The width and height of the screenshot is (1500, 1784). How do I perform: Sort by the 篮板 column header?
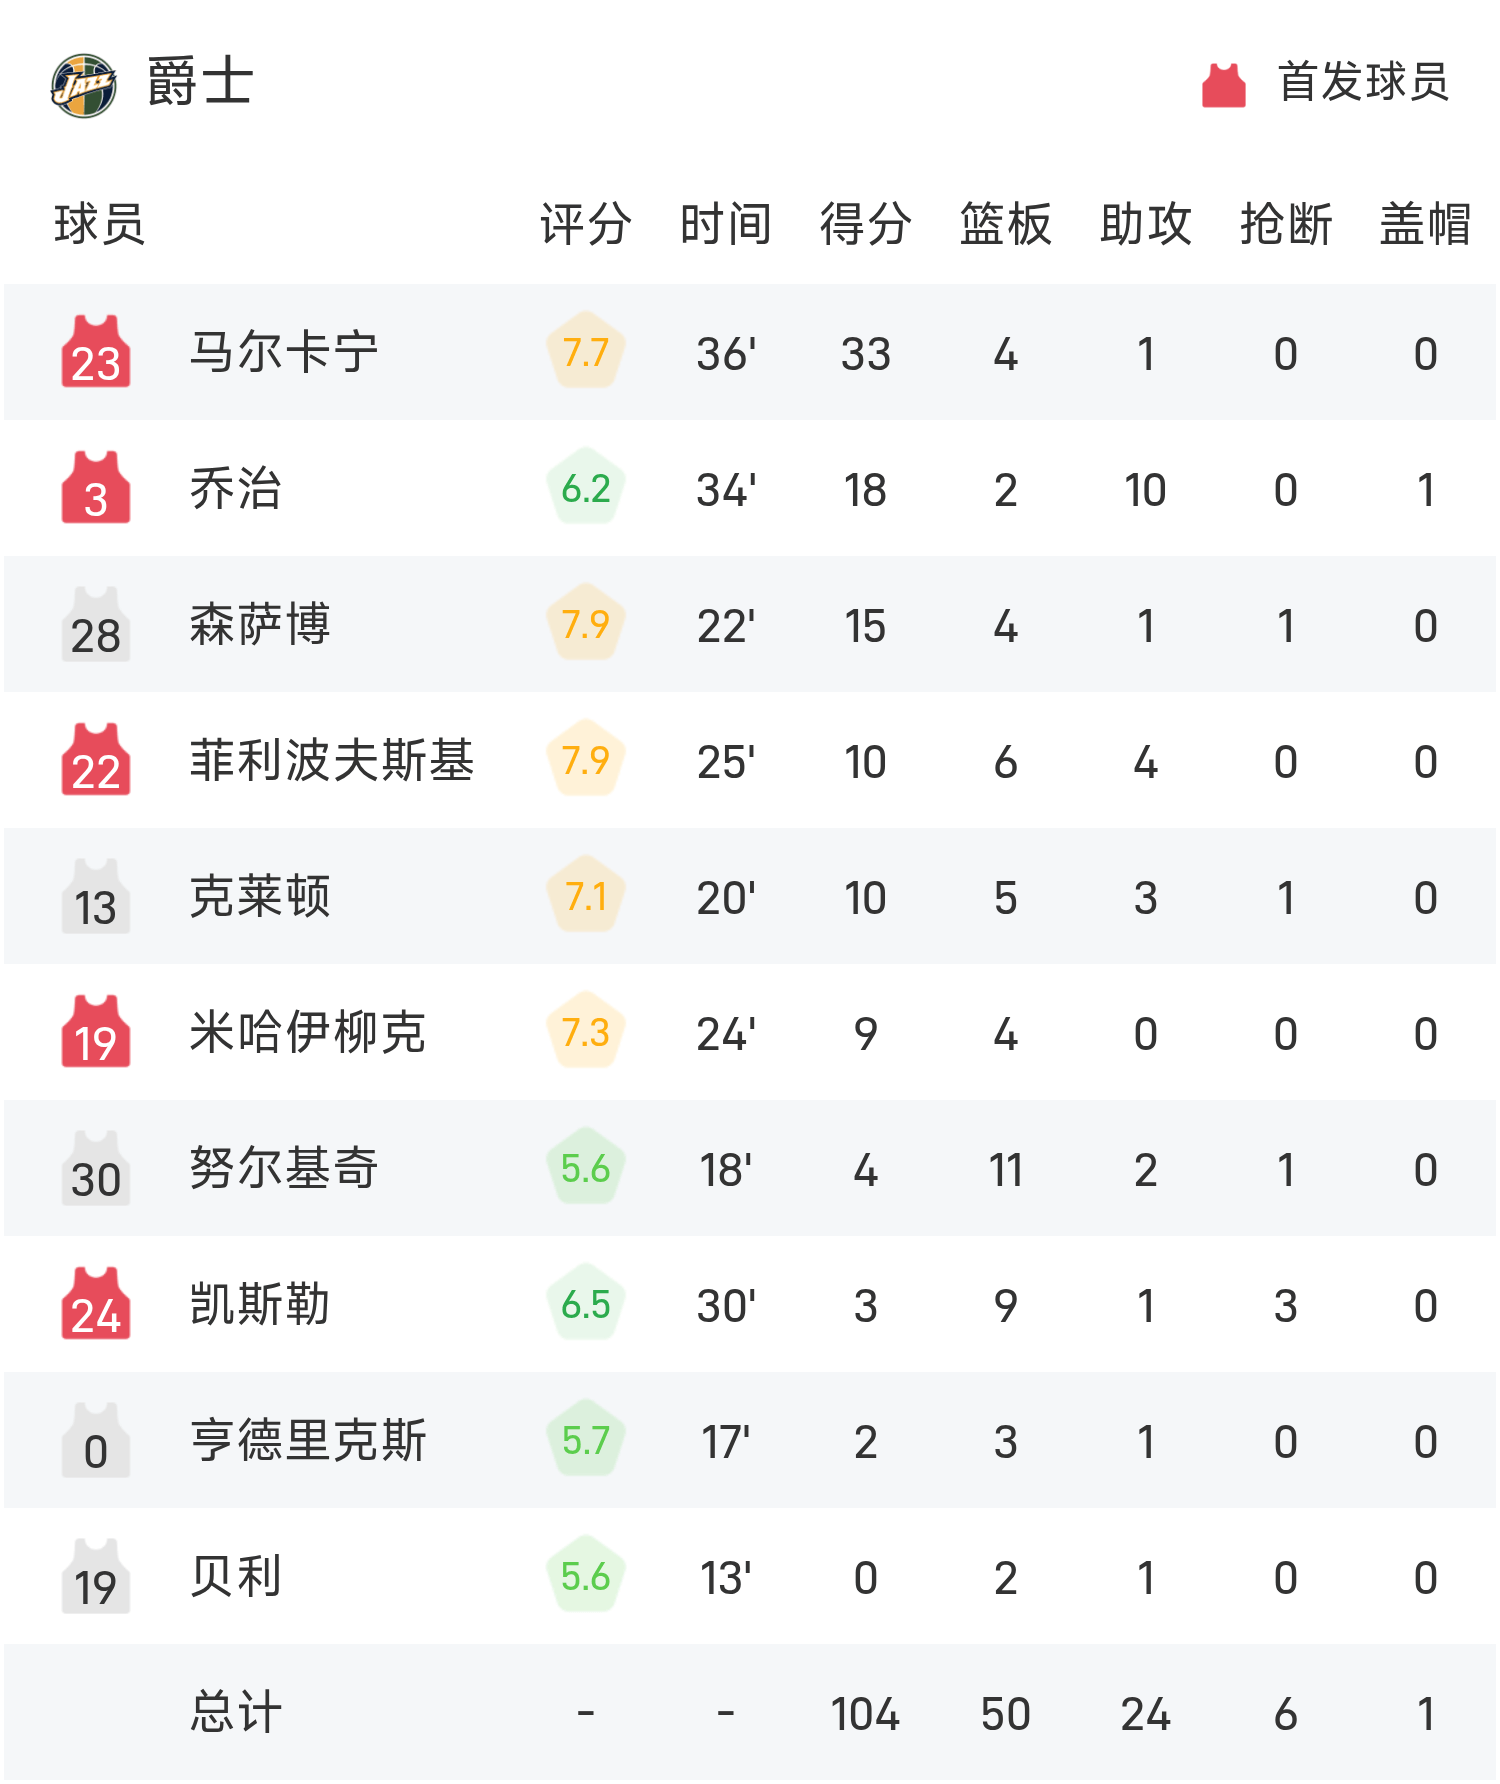[x=1005, y=224]
